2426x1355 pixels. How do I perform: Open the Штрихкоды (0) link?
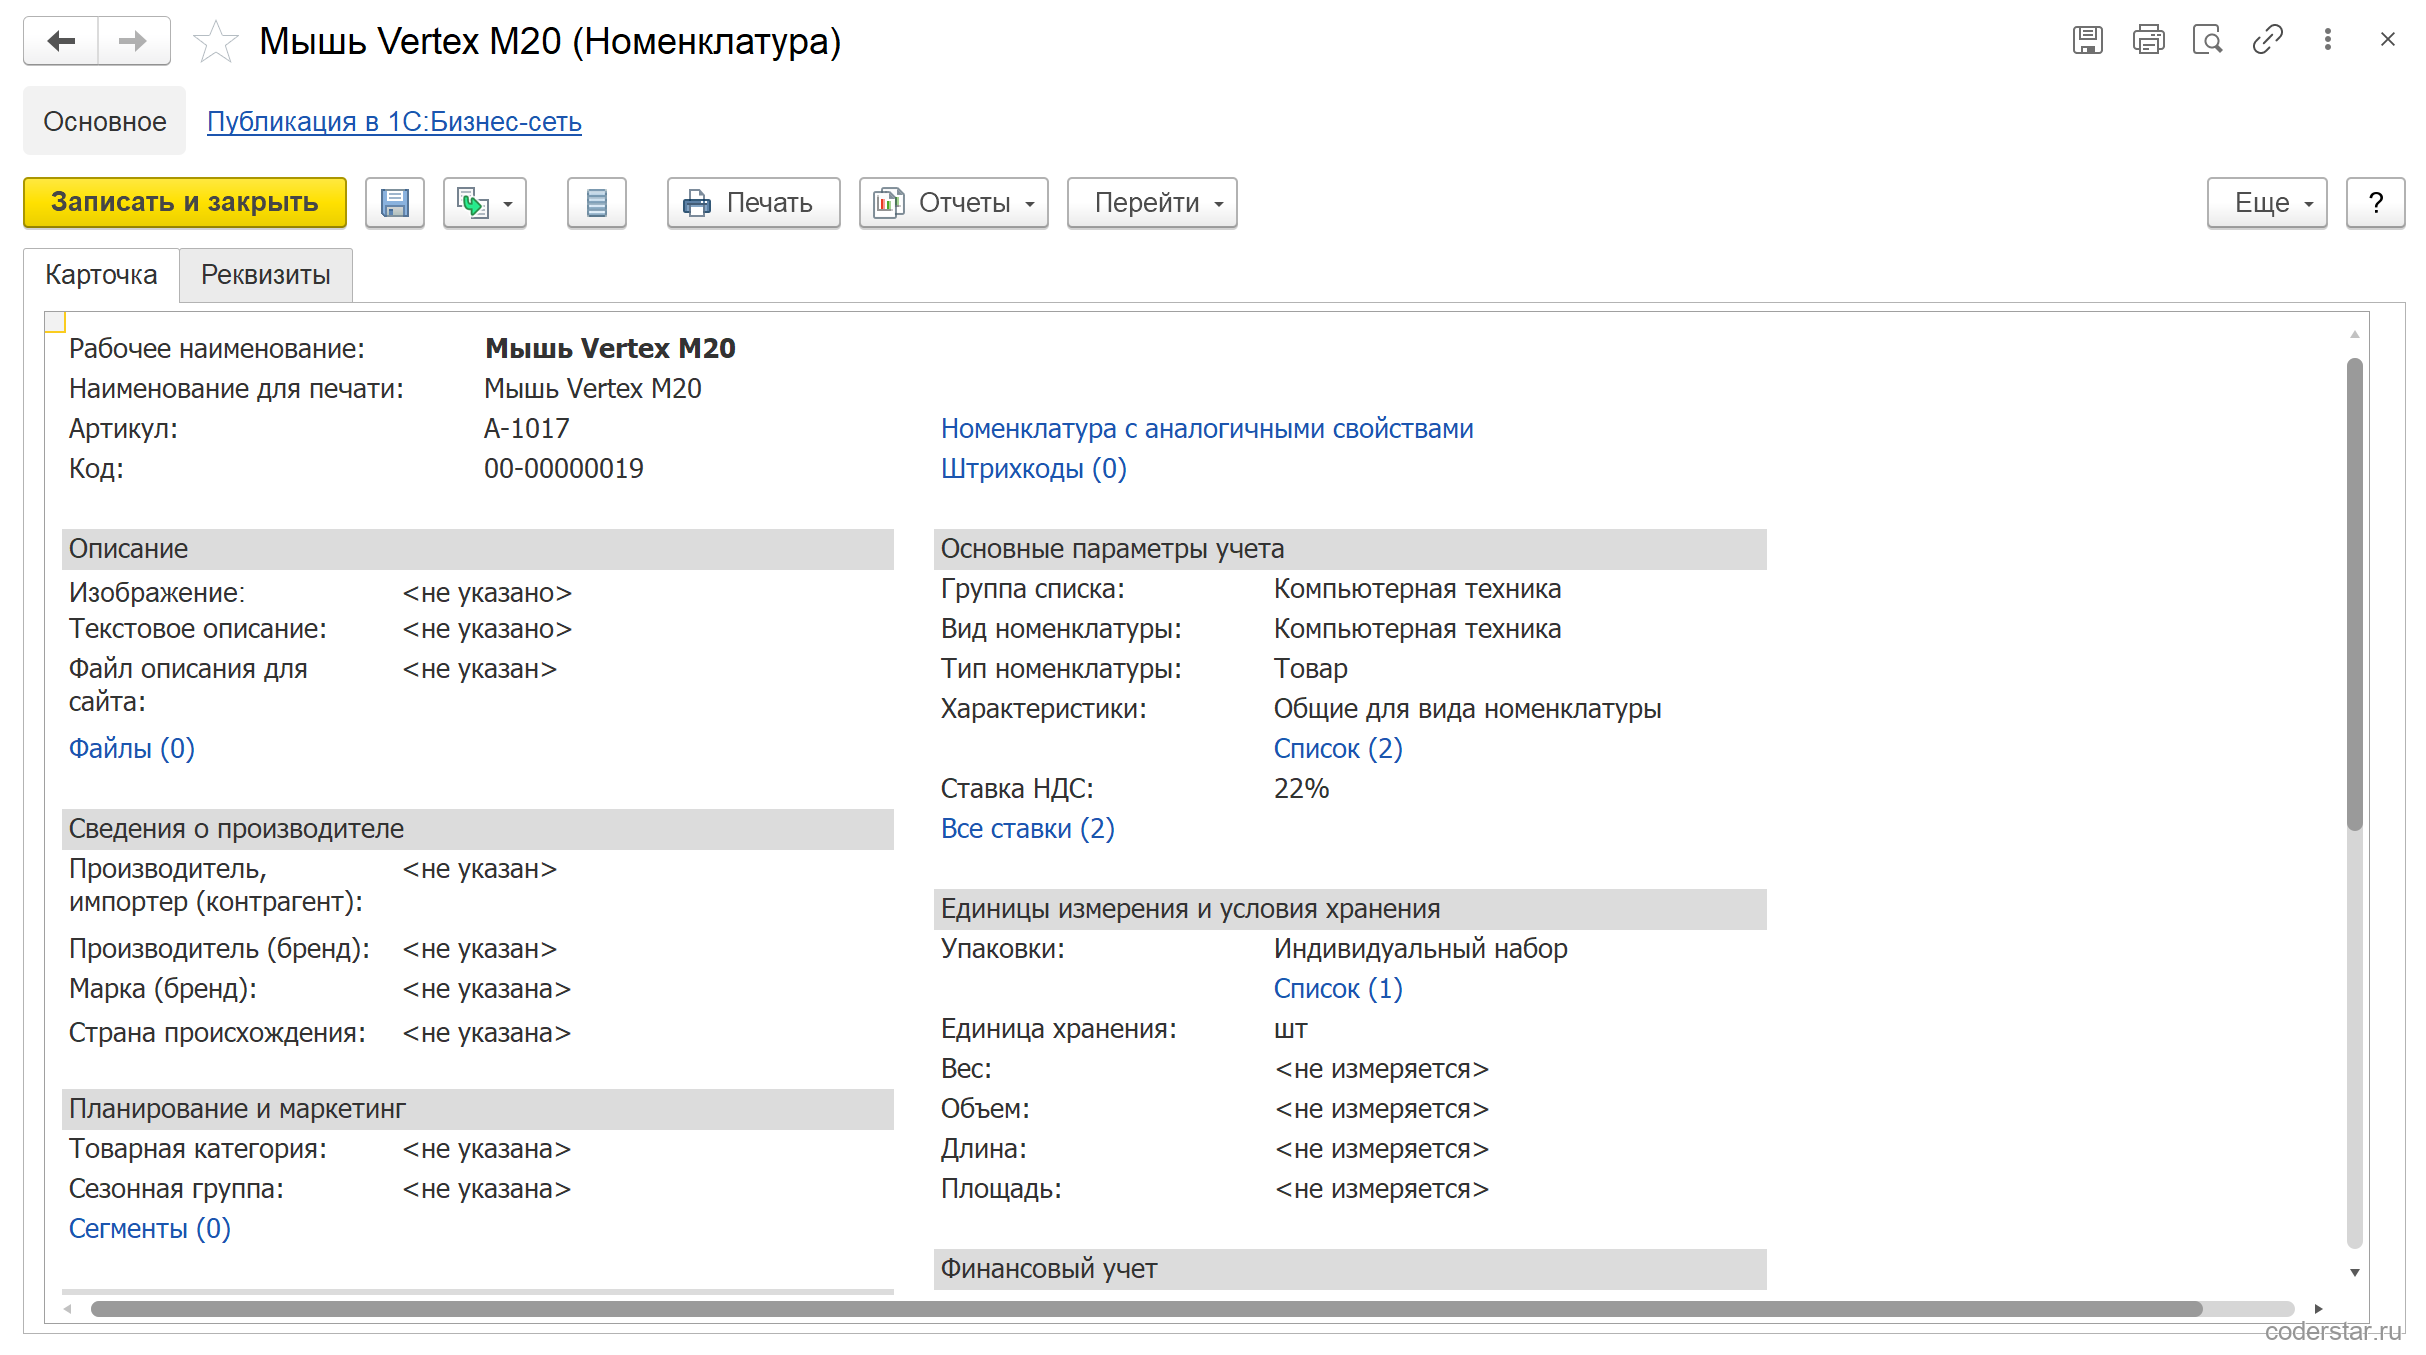coord(1034,469)
